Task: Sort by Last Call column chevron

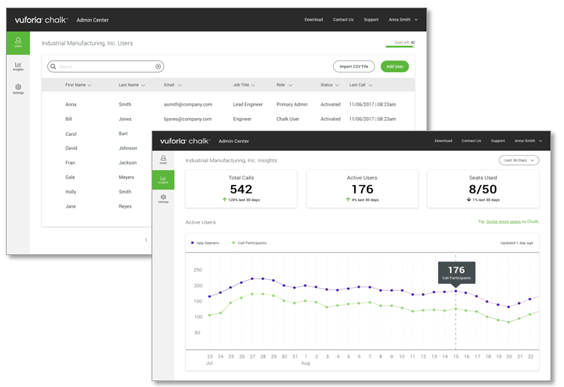Action: 370,85
